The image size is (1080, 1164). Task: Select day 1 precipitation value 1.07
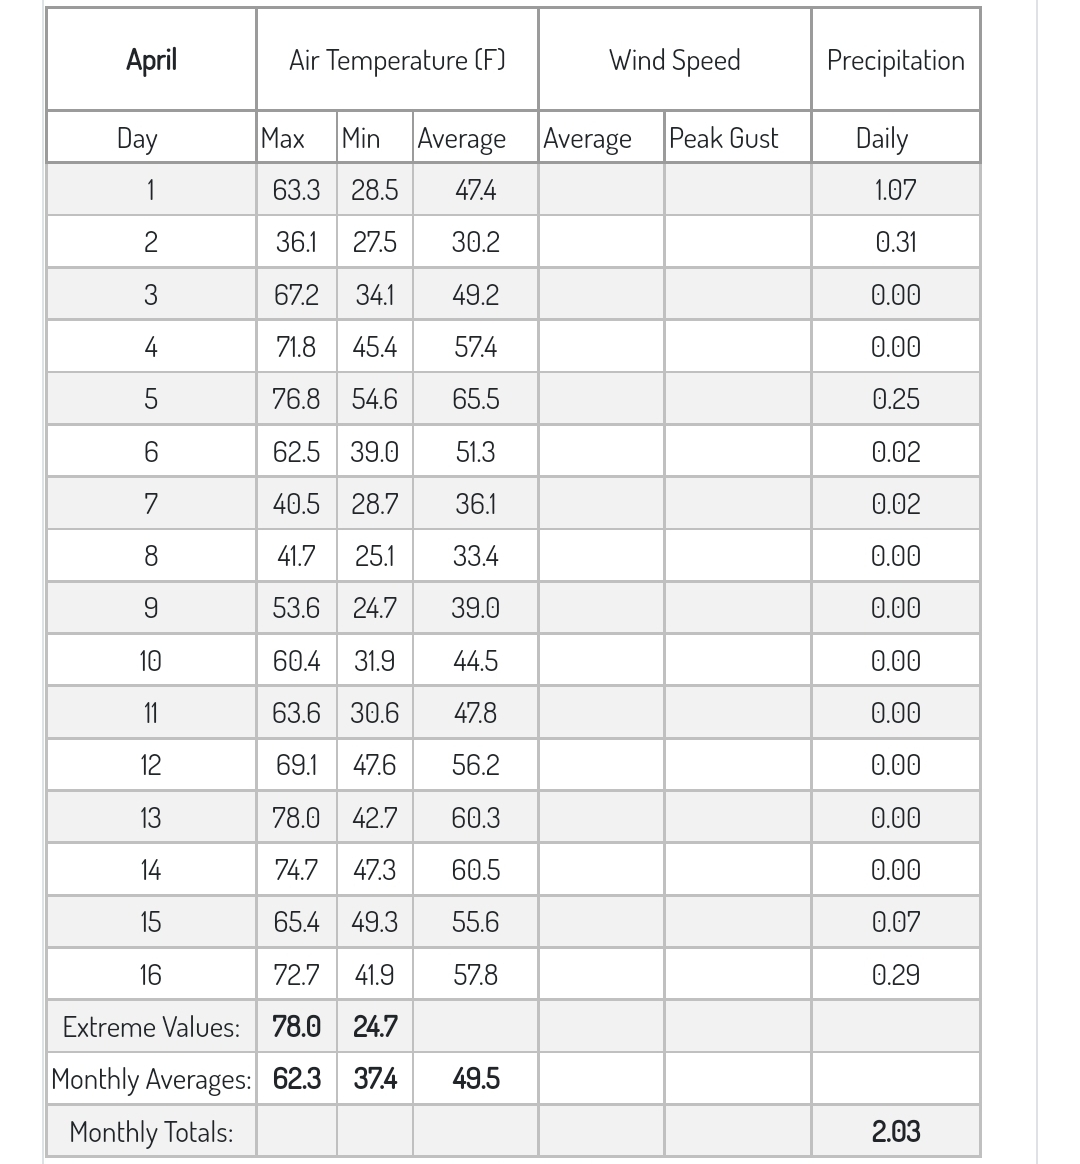click(895, 190)
